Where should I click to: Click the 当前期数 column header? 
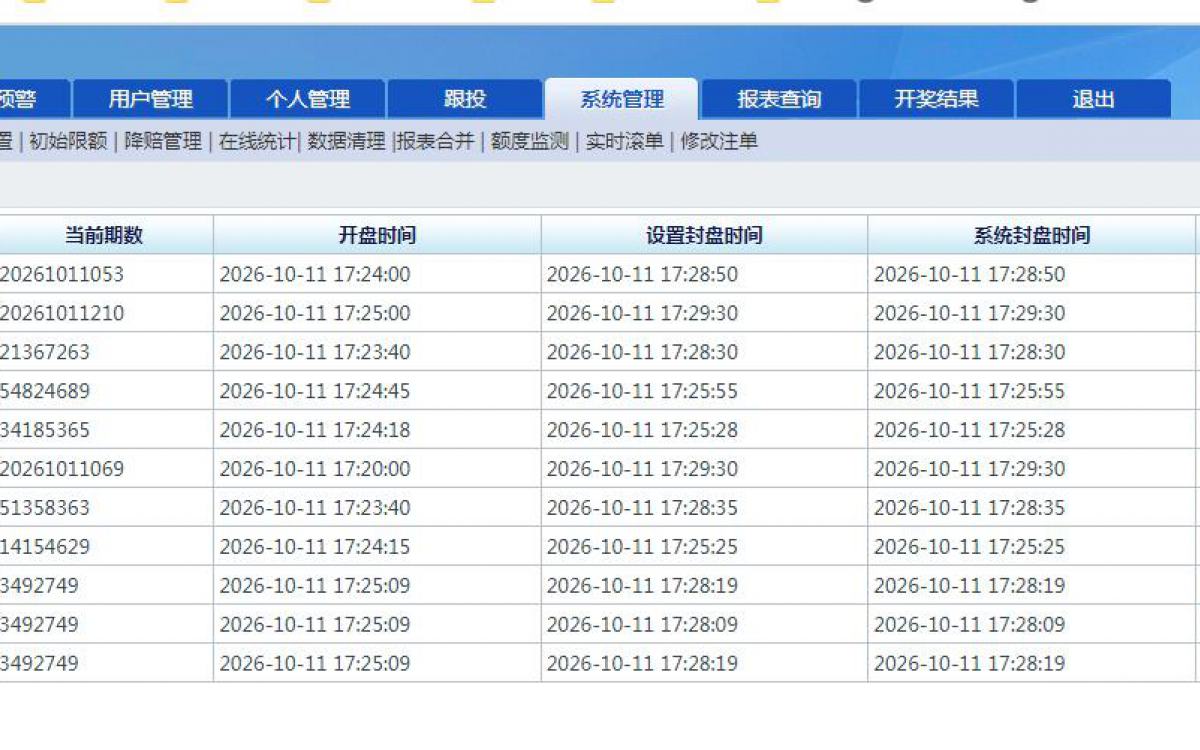coord(104,235)
